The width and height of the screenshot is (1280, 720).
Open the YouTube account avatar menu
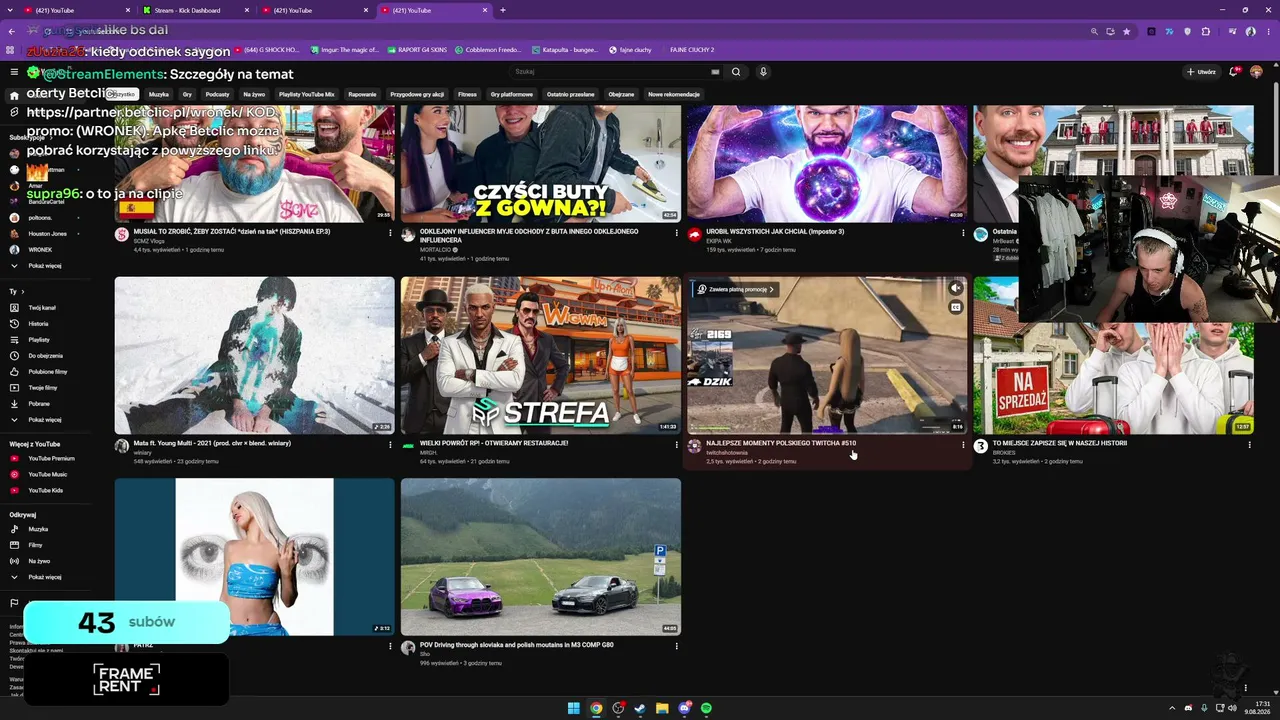click(1256, 72)
